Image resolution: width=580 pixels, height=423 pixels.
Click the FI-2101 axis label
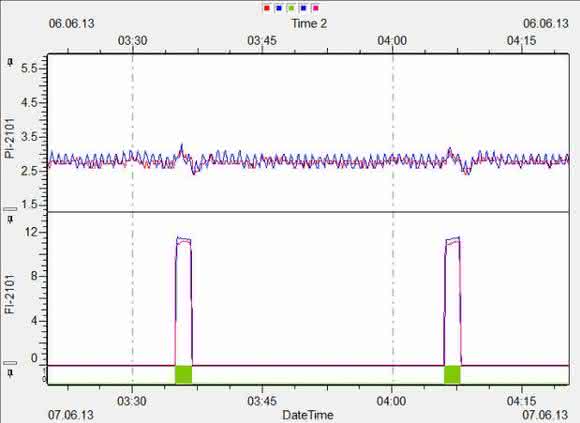click(x=10, y=294)
